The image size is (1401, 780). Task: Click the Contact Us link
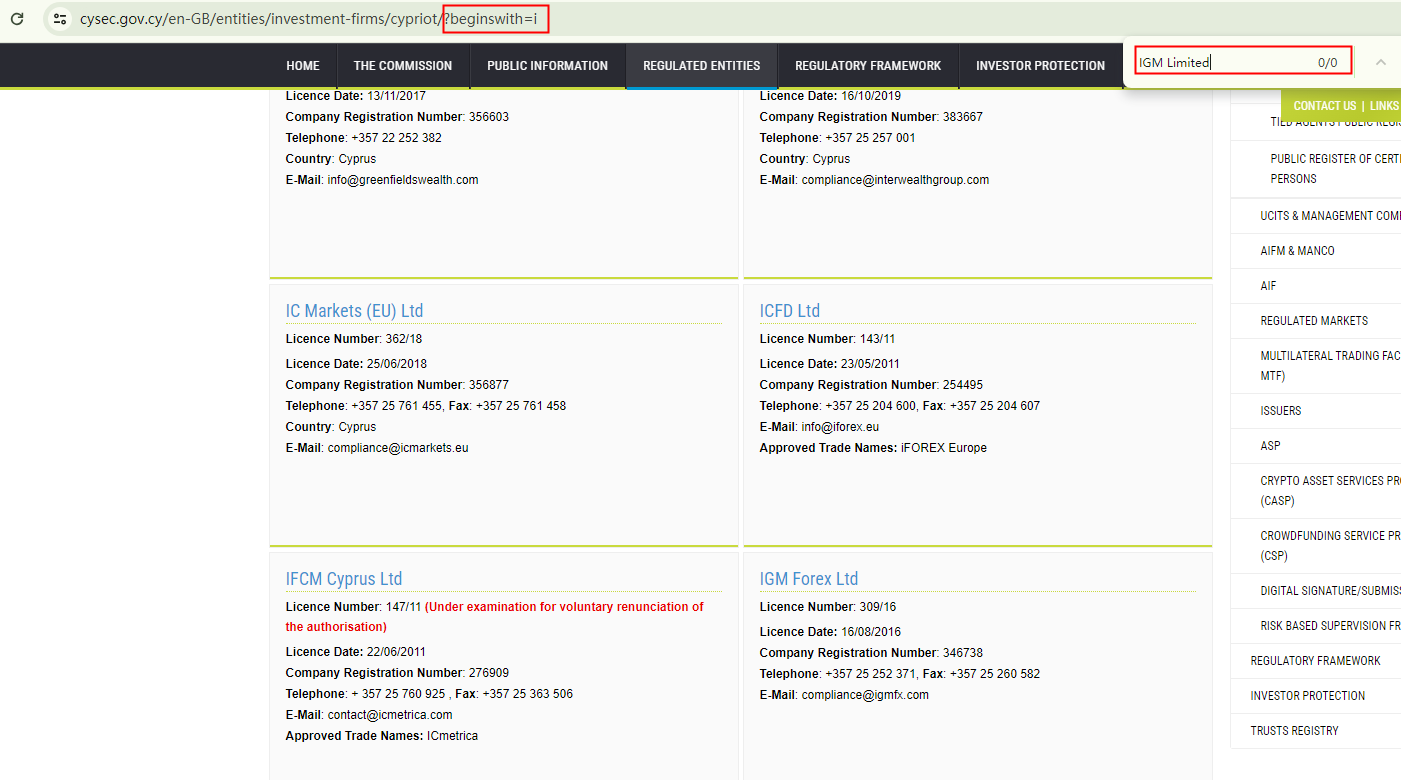1324,106
